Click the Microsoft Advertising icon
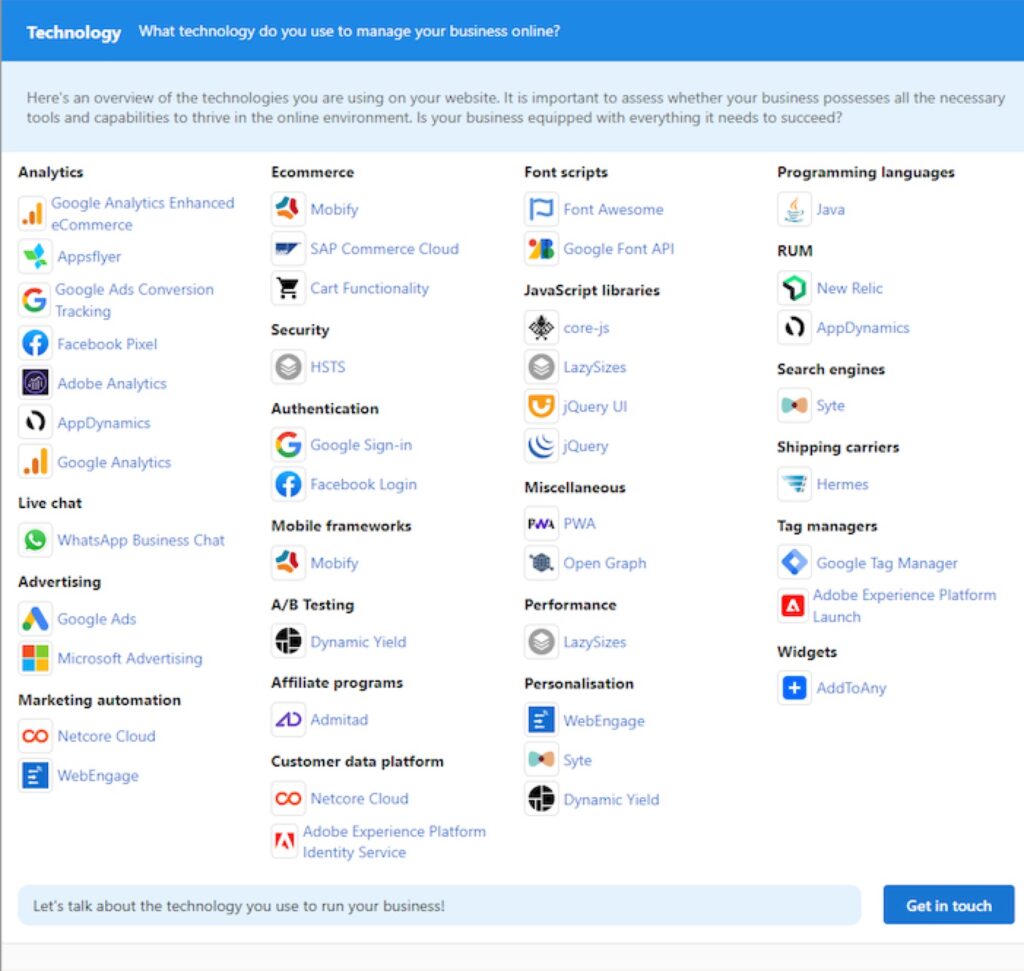The image size is (1024, 971). tap(35, 658)
